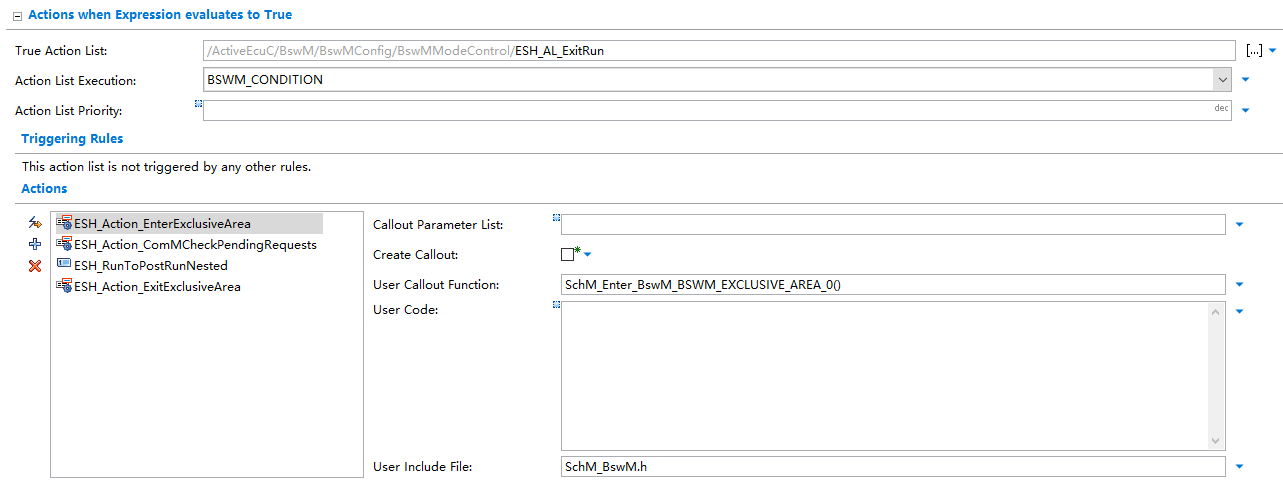1283x484 pixels.
Task: Click User Code scrollbar down arrow
Action: (x=1217, y=441)
